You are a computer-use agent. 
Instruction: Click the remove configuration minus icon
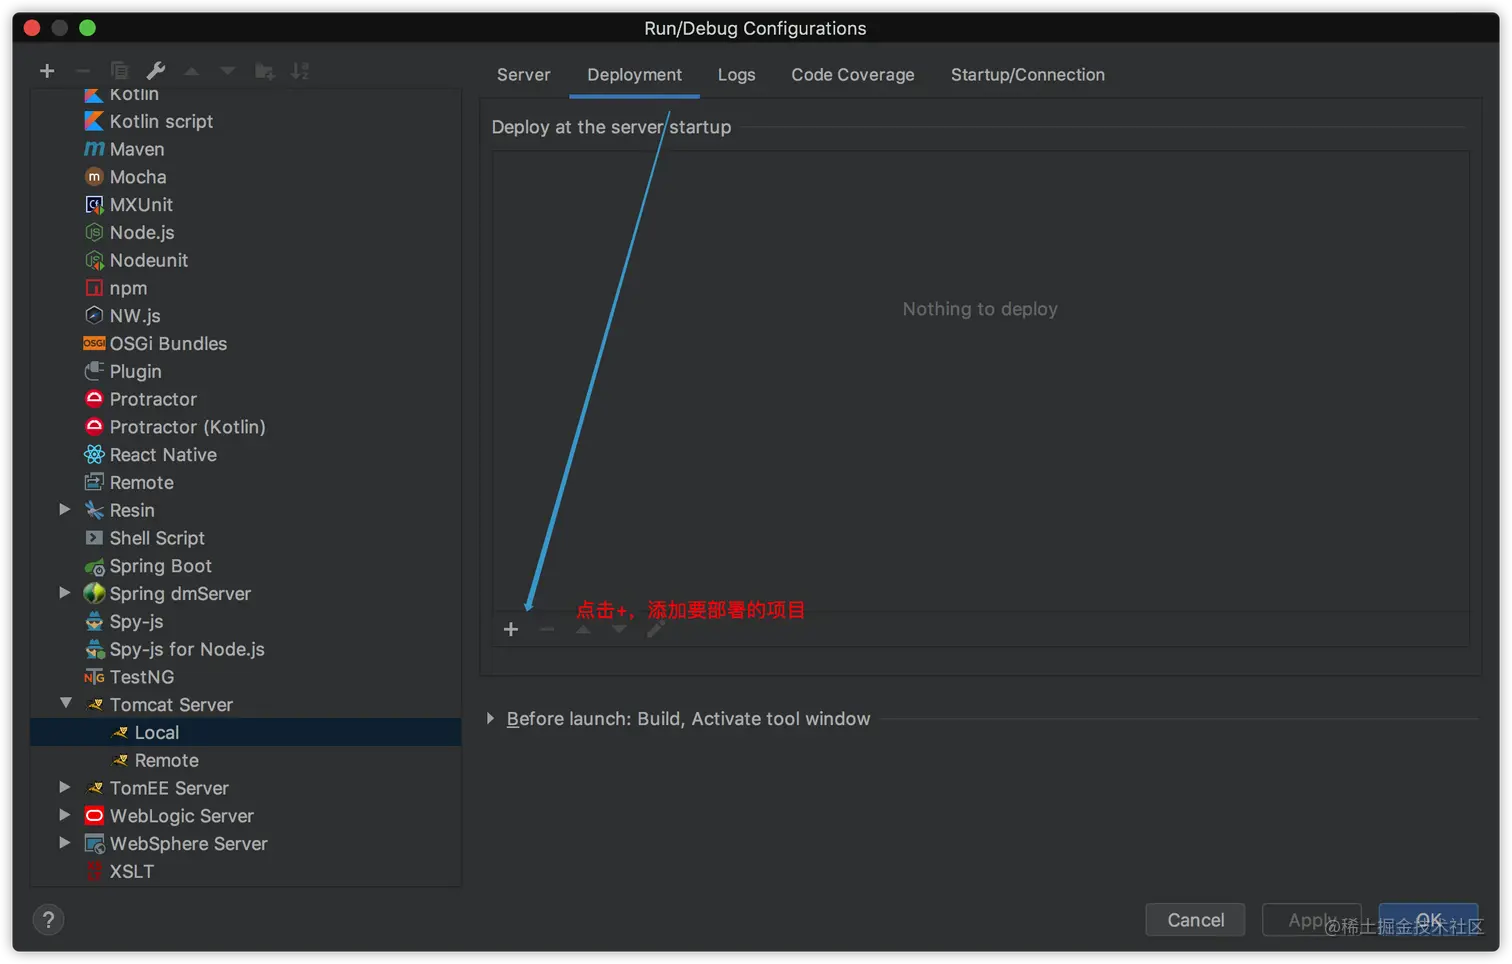pyautogui.click(x=83, y=71)
